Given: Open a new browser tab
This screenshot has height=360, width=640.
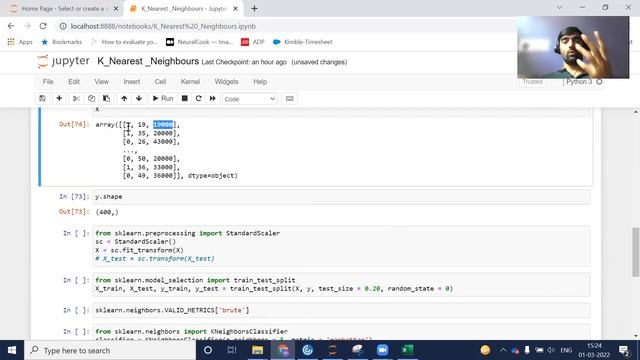Looking at the screenshot, I should [254, 8].
